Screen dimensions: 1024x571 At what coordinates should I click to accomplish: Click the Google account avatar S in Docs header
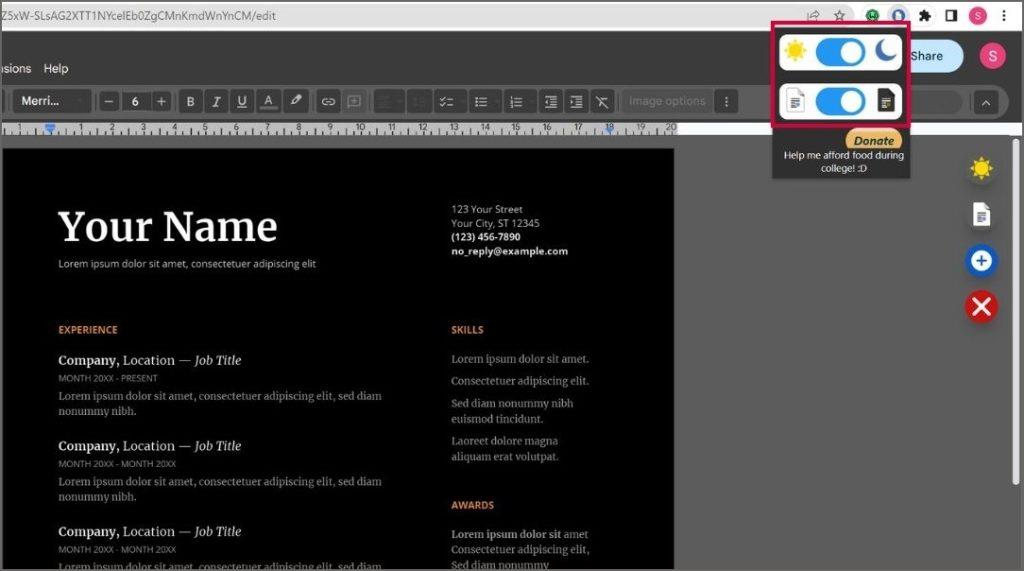pos(992,56)
